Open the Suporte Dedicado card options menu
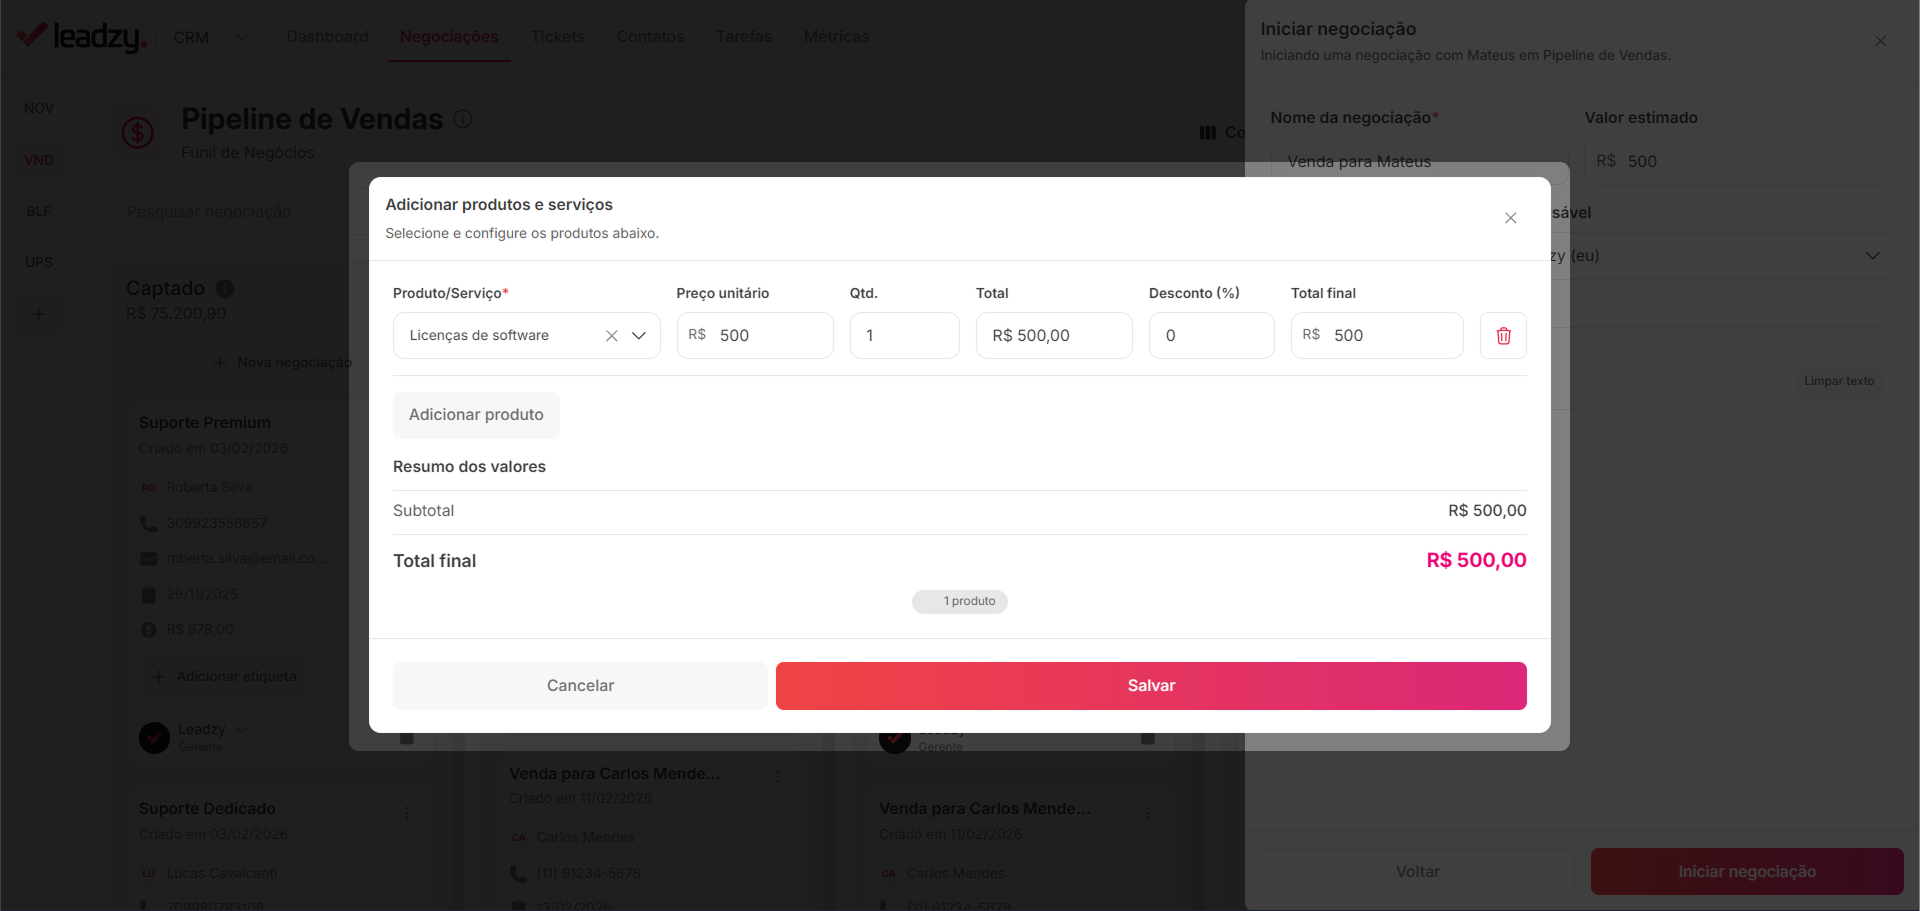Screen dimensions: 1920x911 click(406, 813)
